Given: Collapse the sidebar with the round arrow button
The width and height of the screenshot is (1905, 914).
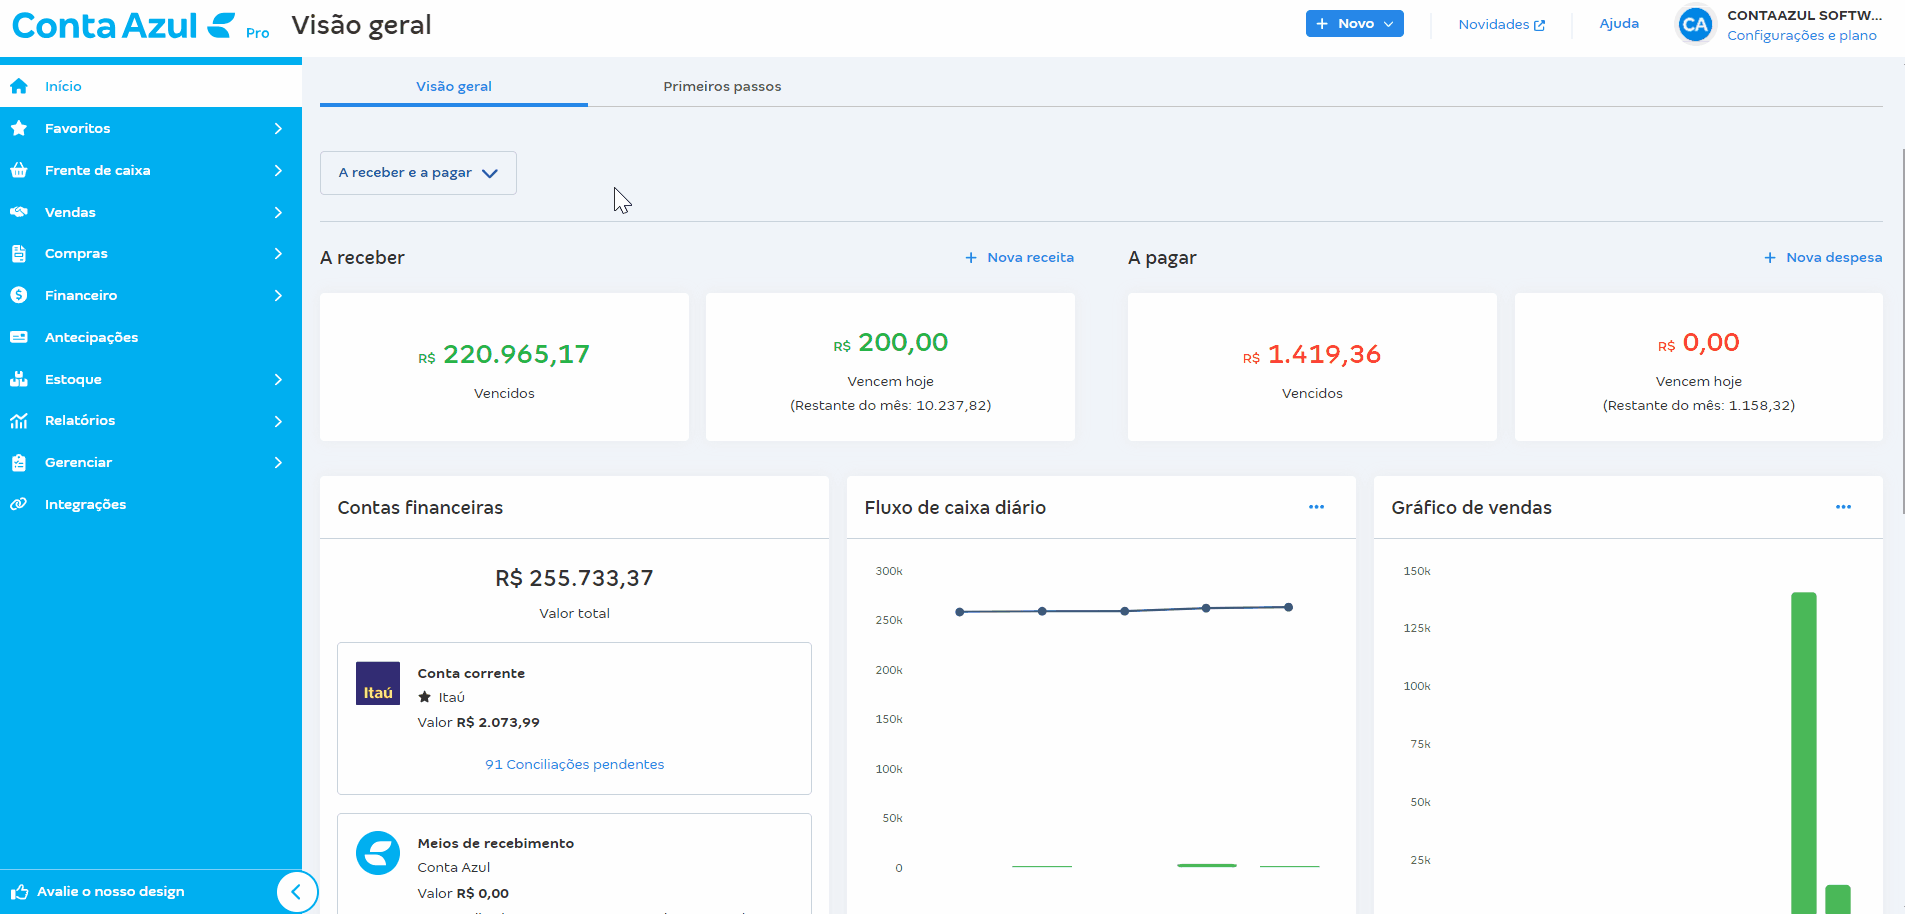Looking at the screenshot, I should tap(296, 892).
